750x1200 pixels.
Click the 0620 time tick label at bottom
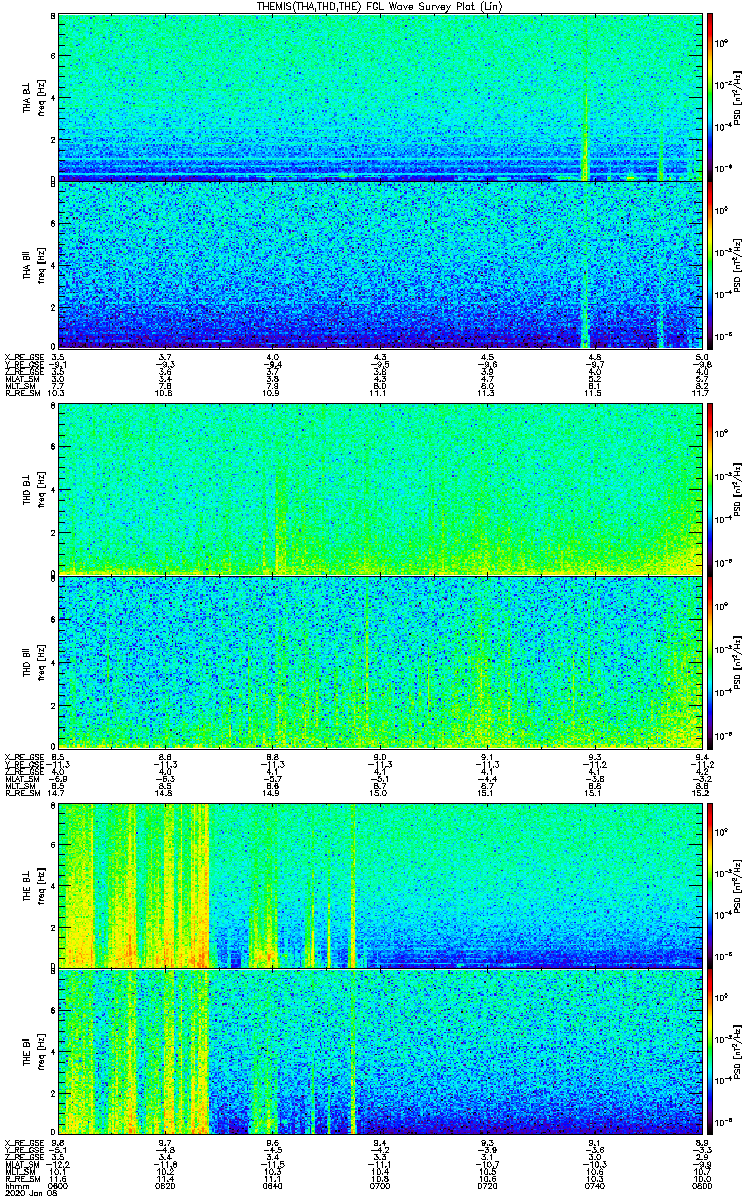coord(165,1186)
